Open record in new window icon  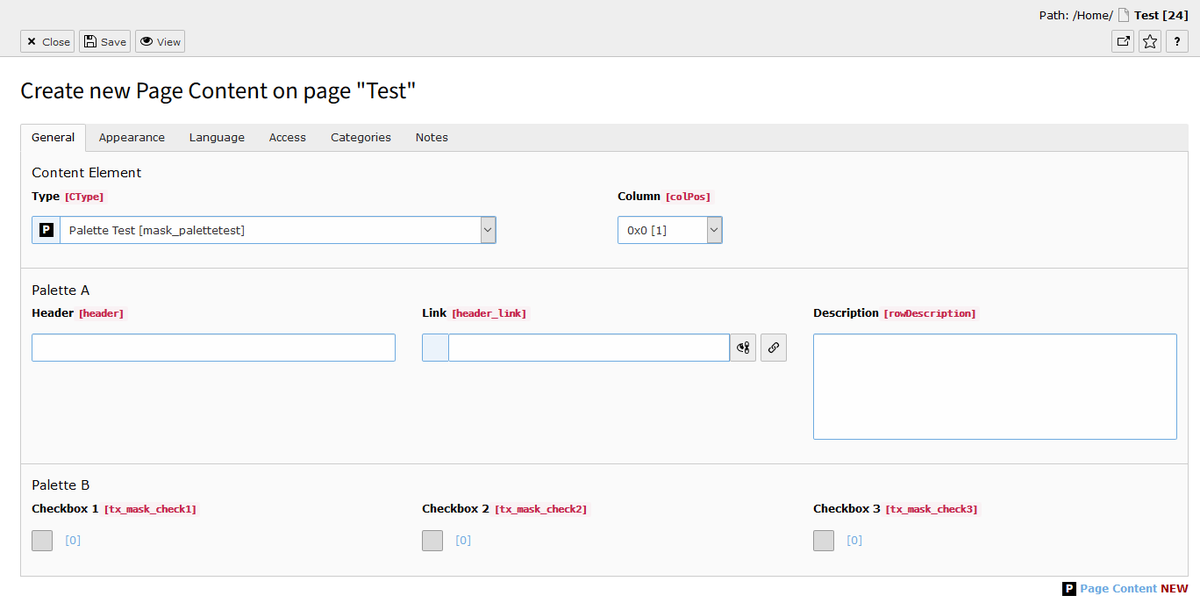coord(1123,42)
